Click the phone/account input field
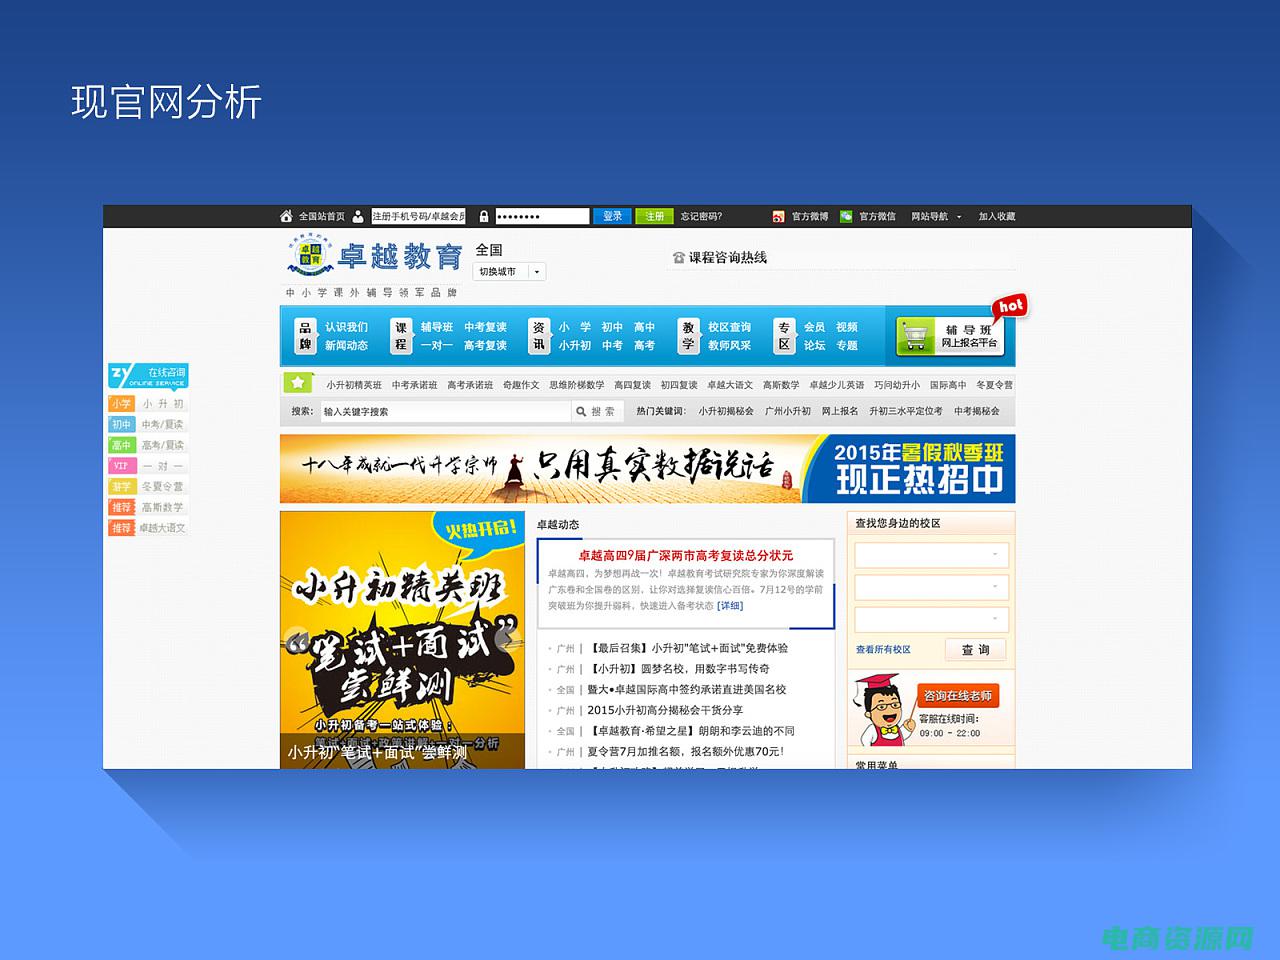Viewport: 1280px width, 960px height. pos(418,216)
